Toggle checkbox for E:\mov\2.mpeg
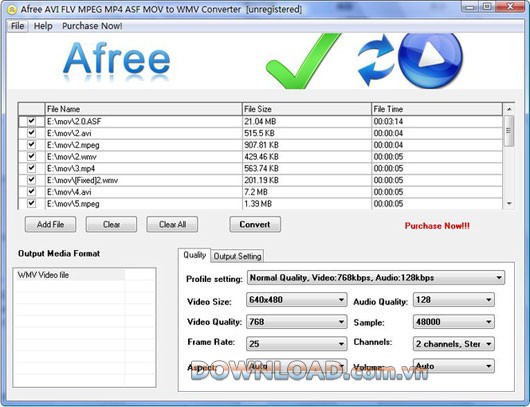Viewport: 530px width, 407px height. tap(31, 144)
